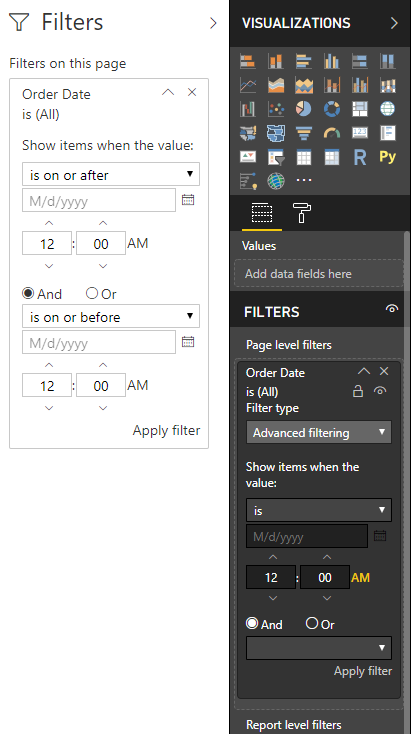Collapse the VISUALIZATIONS pane with the chevron
The width and height of the screenshot is (411, 734).
[x=394, y=23]
